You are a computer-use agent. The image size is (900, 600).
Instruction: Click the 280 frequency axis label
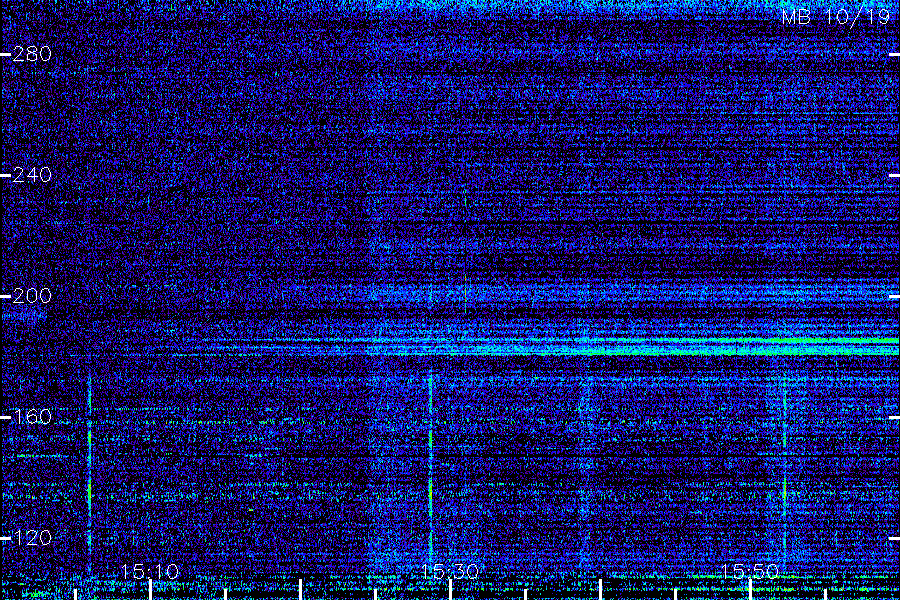[x=32, y=54]
